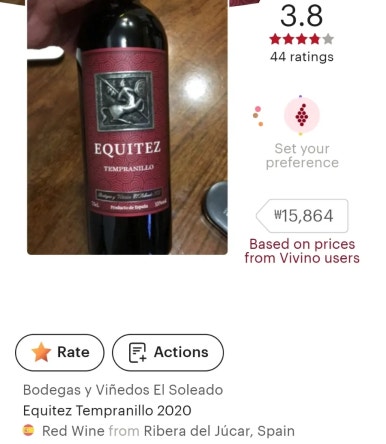
Task: Open Ribera del Júcar region link
Action: tap(197, 431)
